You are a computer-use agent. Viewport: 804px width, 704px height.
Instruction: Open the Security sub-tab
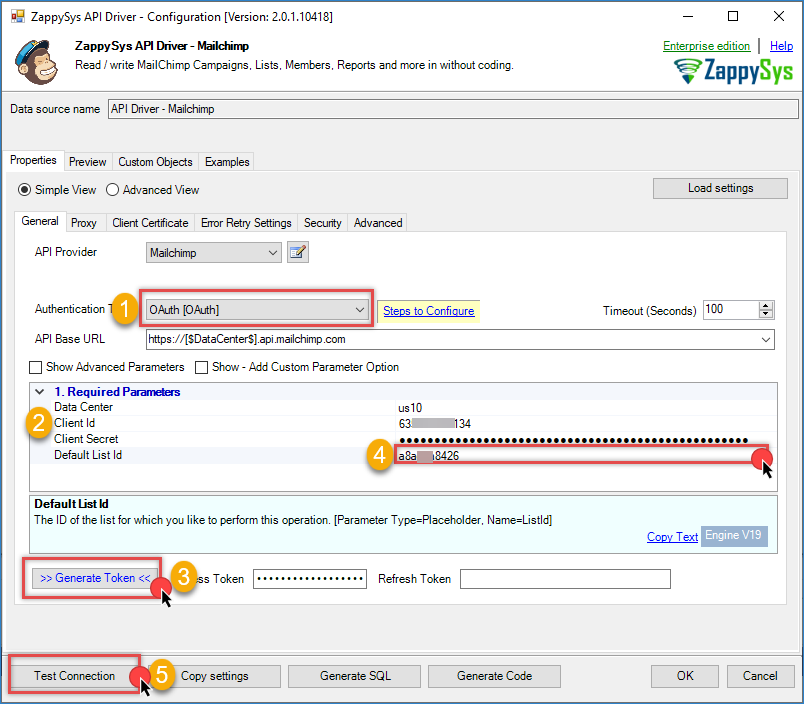pyautogui.click(x=323, y=223)
